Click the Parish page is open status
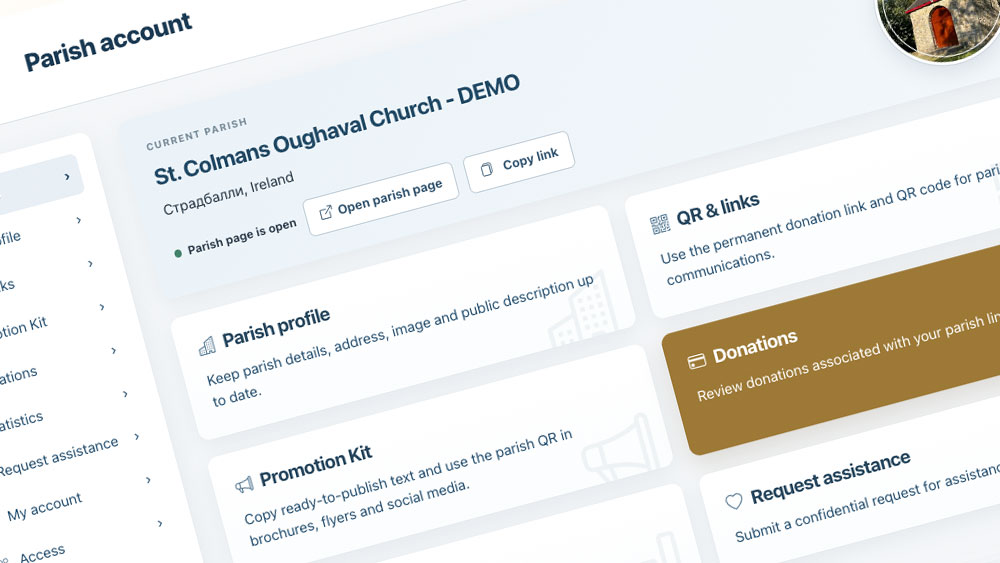This screenshot has height=563, width=1000. (x=235, y=238)
